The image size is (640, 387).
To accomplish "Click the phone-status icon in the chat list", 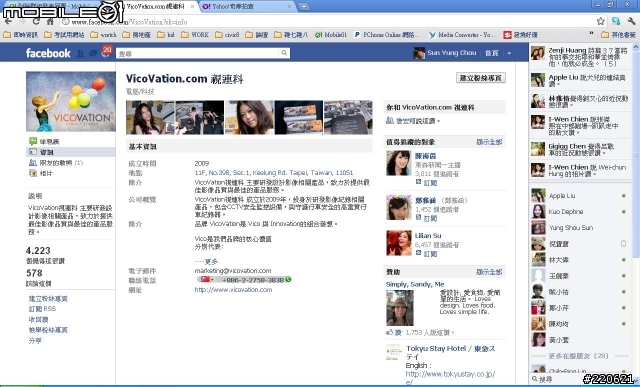I will (x=623, y=244).
